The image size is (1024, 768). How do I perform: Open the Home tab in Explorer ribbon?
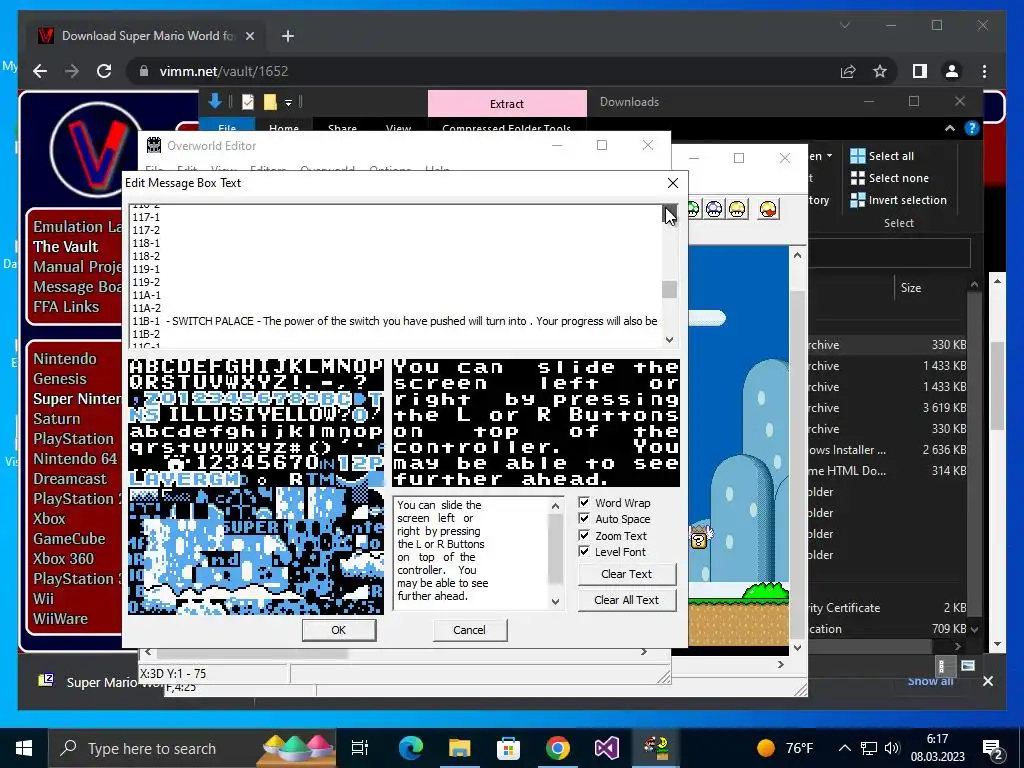(283, 129)
